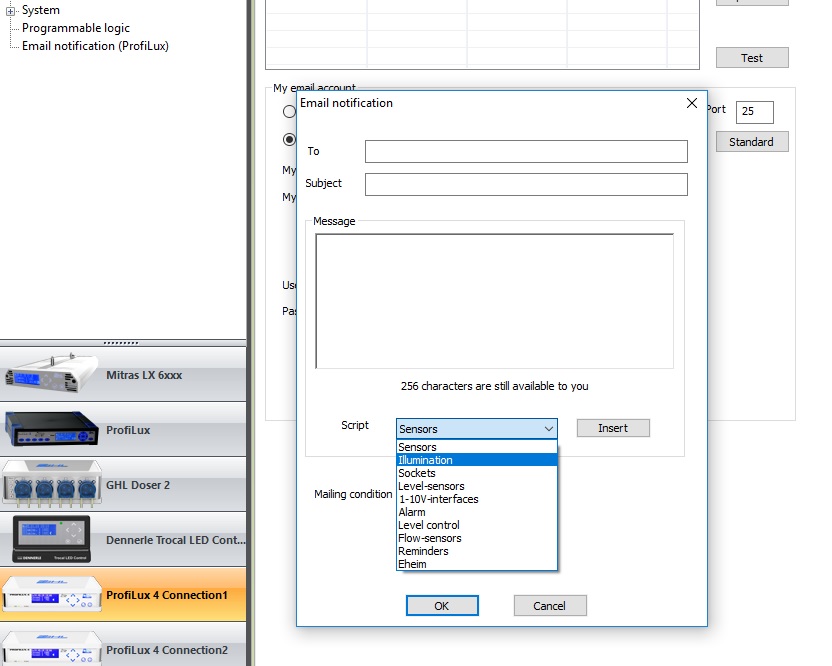The width and height of the screenshot is (832, 666).
Task: Collapse the Script combo box arrow
Action: tap(549, 429)
